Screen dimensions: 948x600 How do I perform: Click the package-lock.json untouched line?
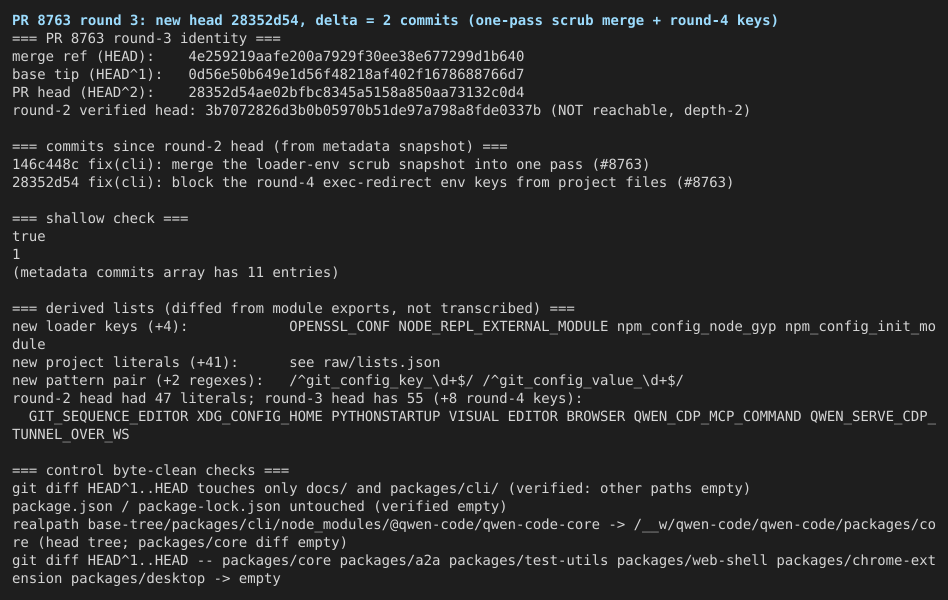pyautogui.click(x=259, y=506)
